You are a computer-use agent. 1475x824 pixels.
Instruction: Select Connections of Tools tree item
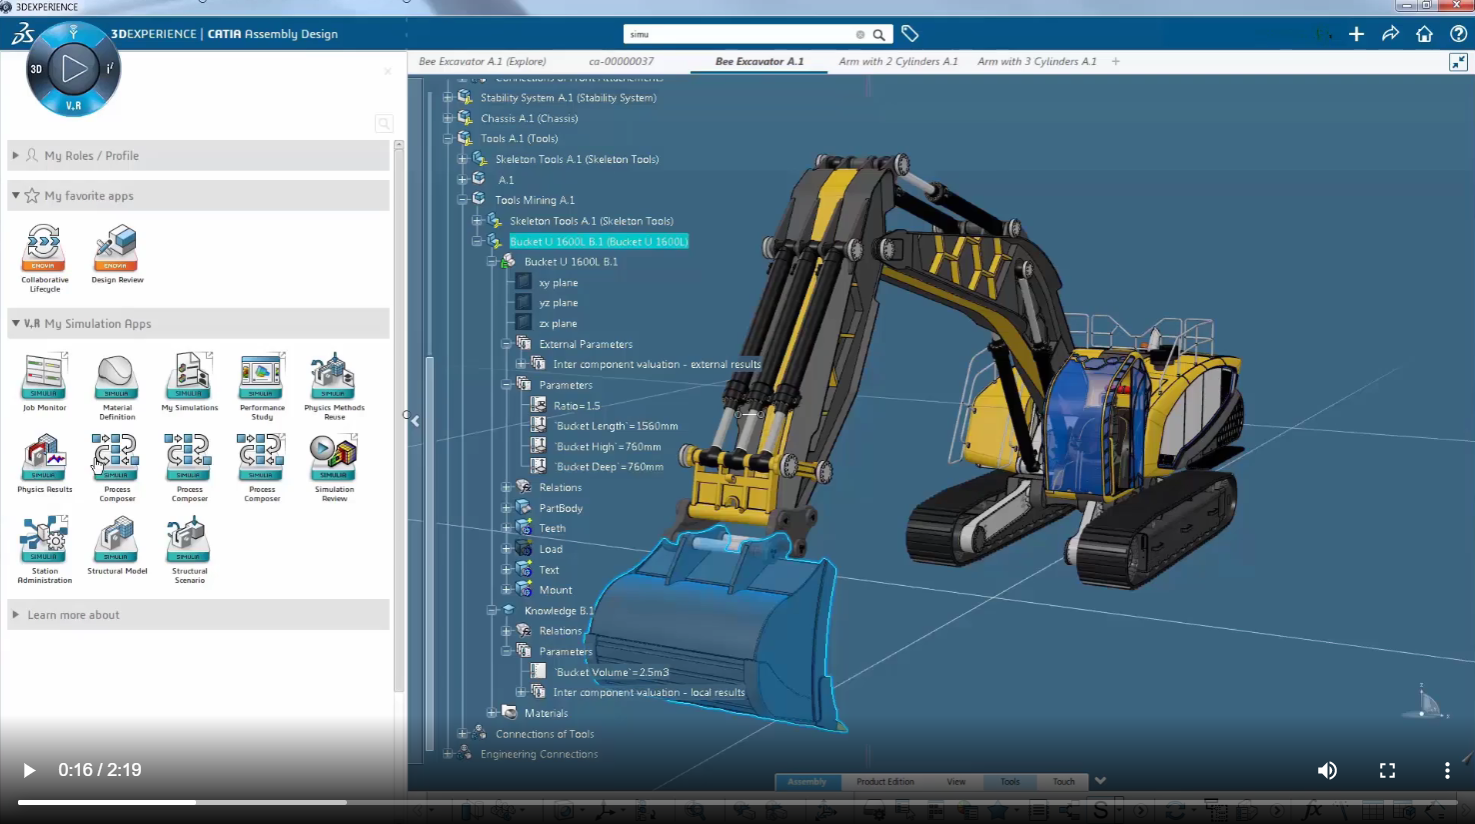(545, 734)
